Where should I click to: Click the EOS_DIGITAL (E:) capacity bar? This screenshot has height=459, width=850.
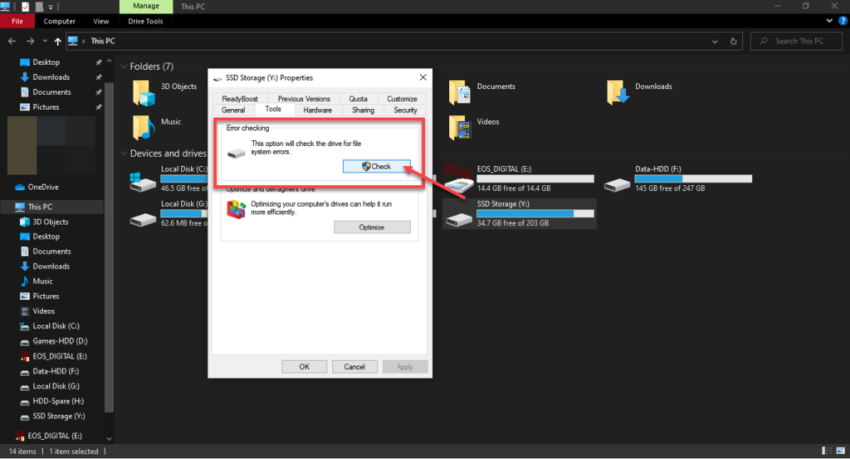pyautogui.click(x=535, y=179)
